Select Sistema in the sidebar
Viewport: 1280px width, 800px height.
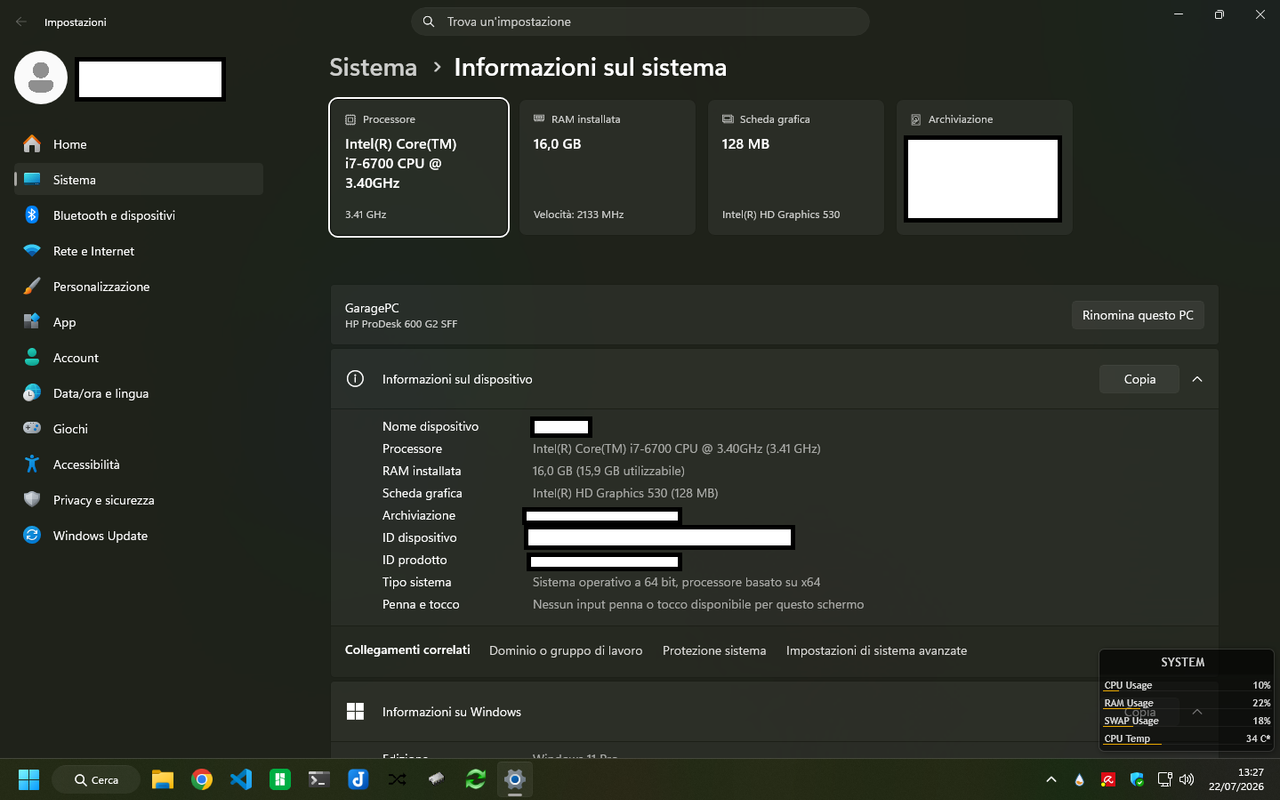click(x=139, y=180)
